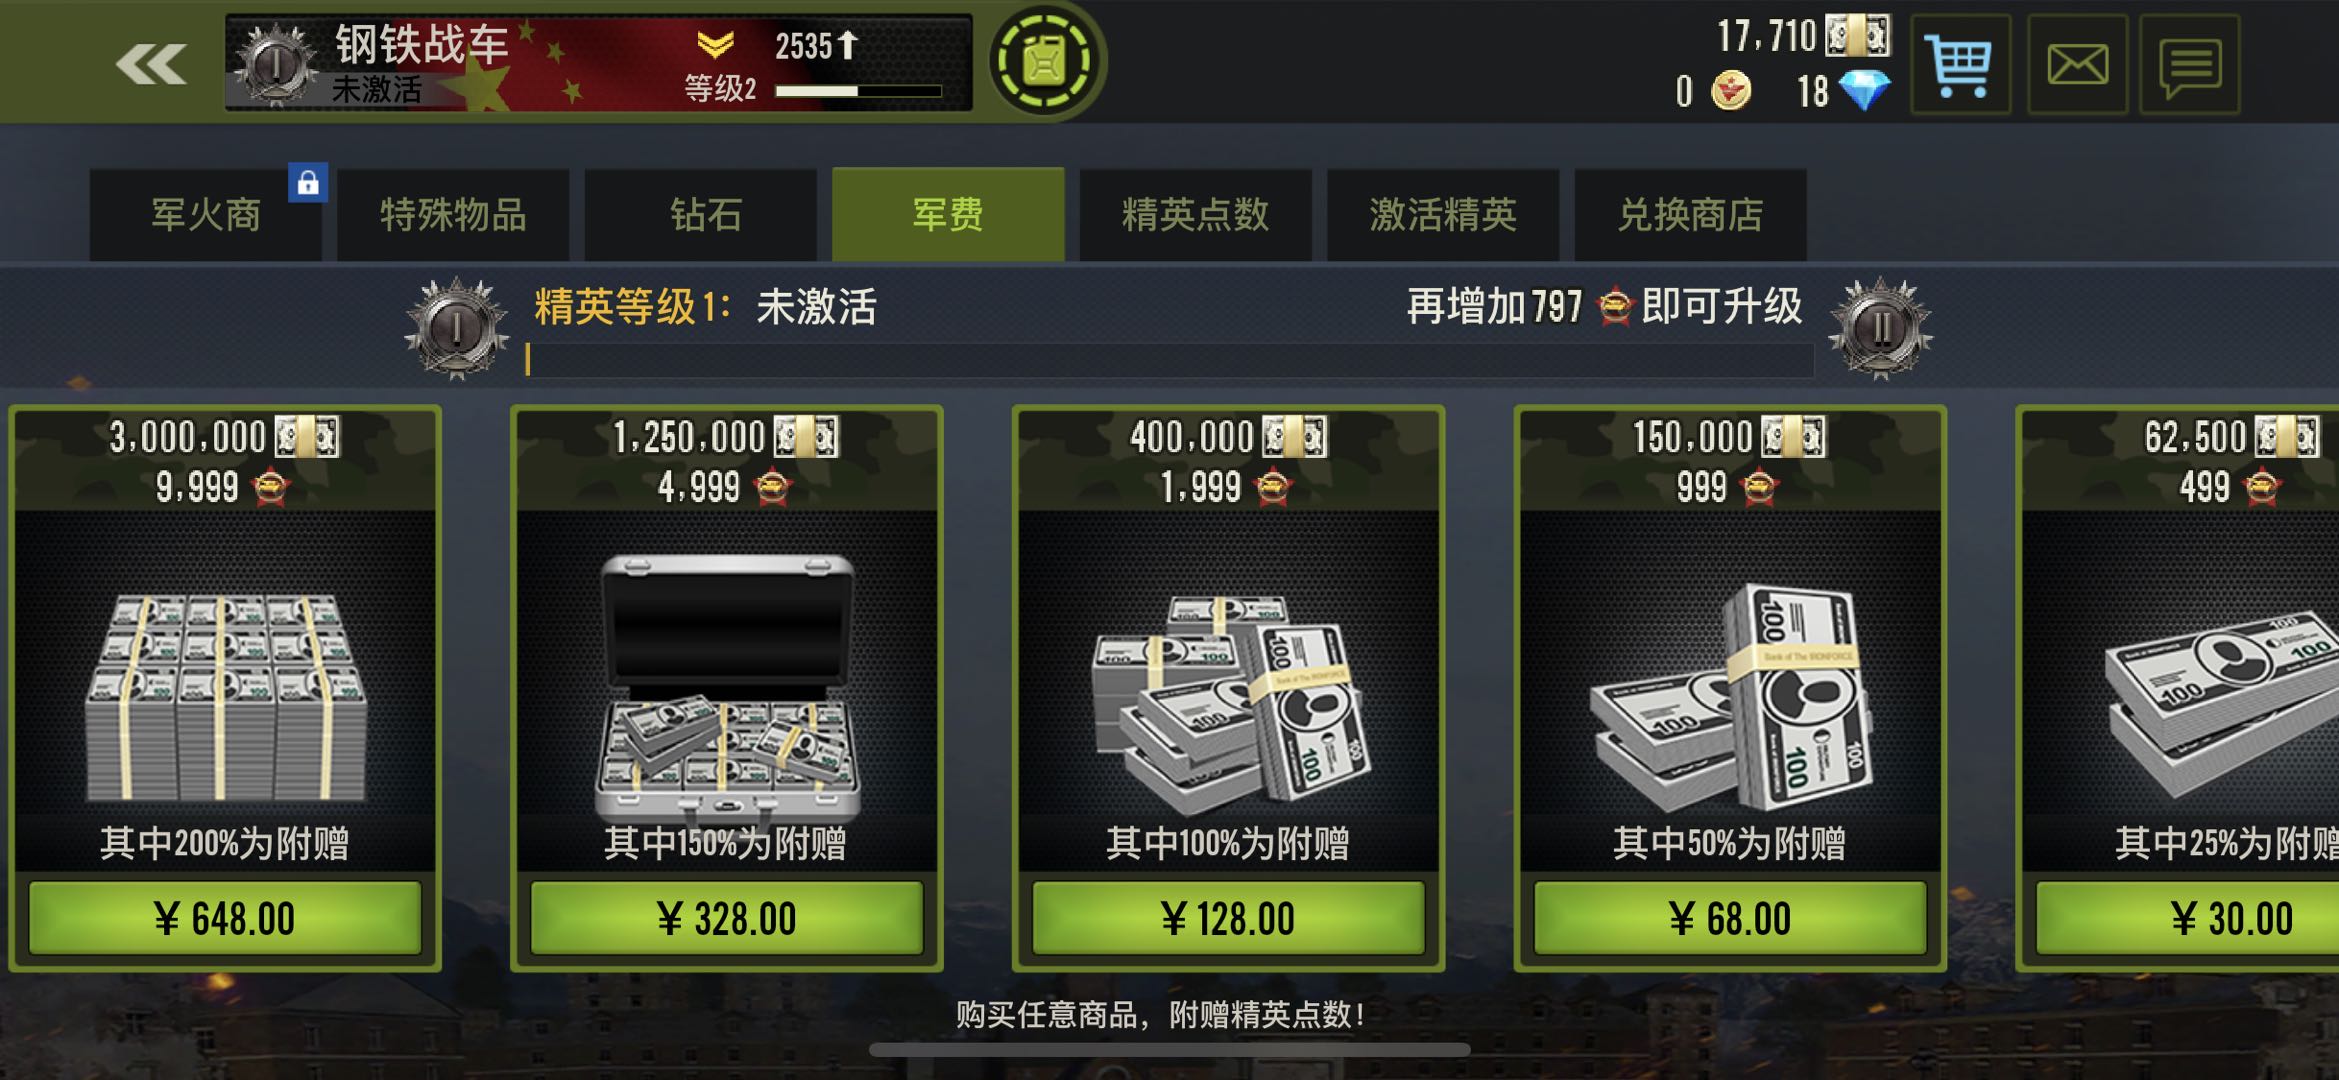
Task: Open the 激活精英 tab
Action: click(1443, 215)
